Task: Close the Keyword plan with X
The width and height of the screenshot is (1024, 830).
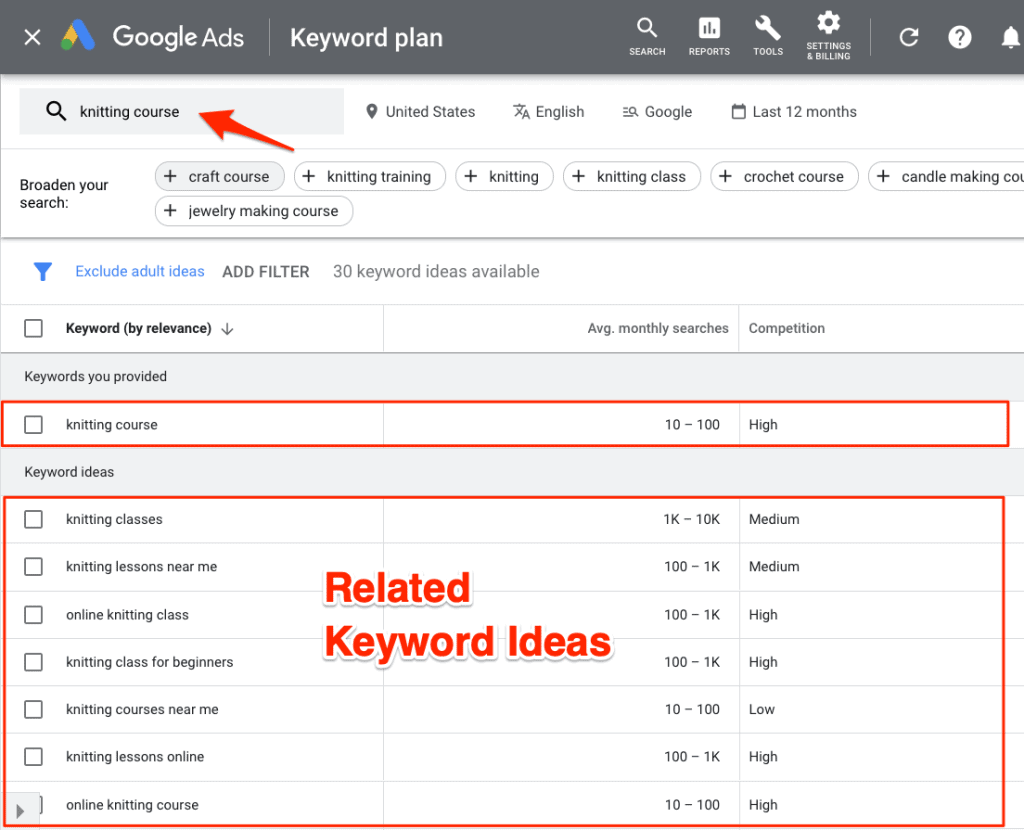Action: pyautogui.click(x=33, y=37)
